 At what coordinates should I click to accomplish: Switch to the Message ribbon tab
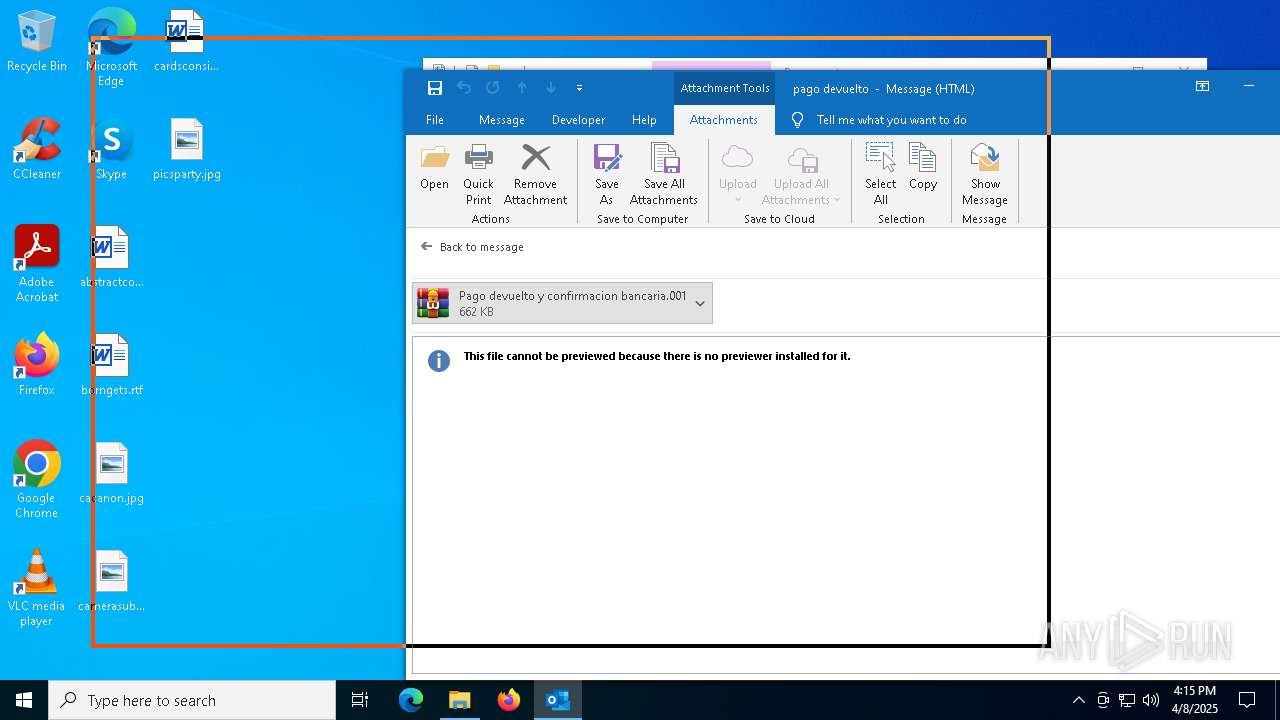pos(502,120)
